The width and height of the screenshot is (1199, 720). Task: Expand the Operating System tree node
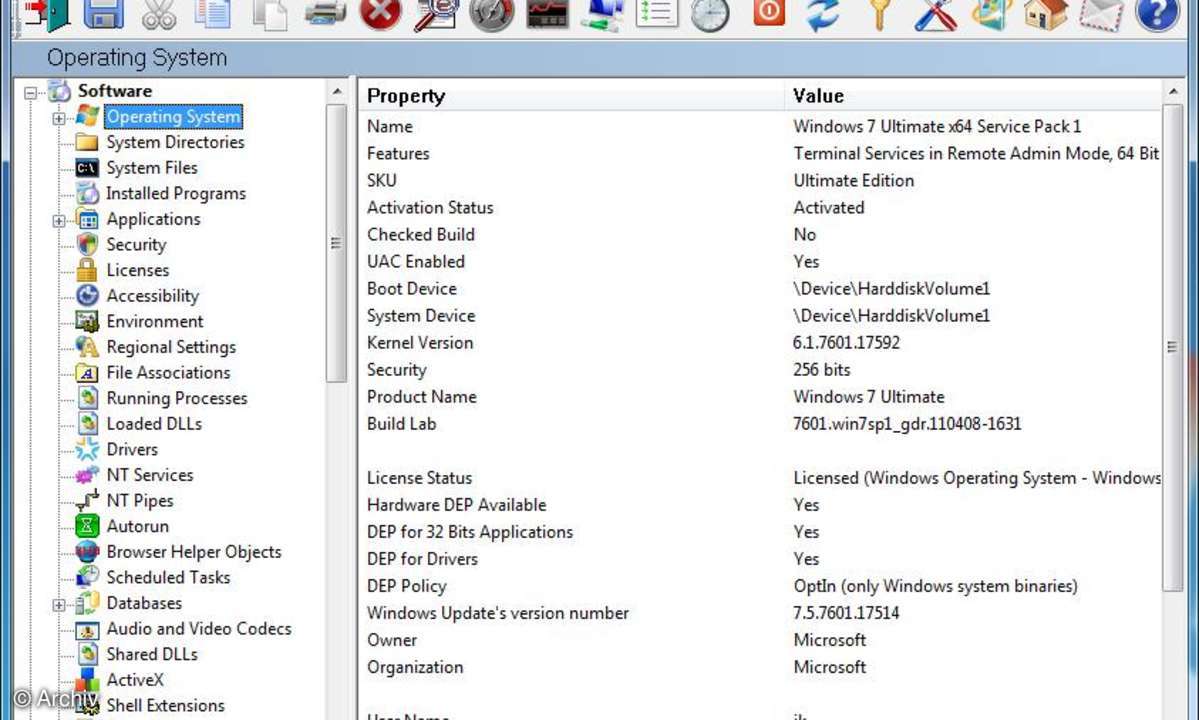(59, 118)
